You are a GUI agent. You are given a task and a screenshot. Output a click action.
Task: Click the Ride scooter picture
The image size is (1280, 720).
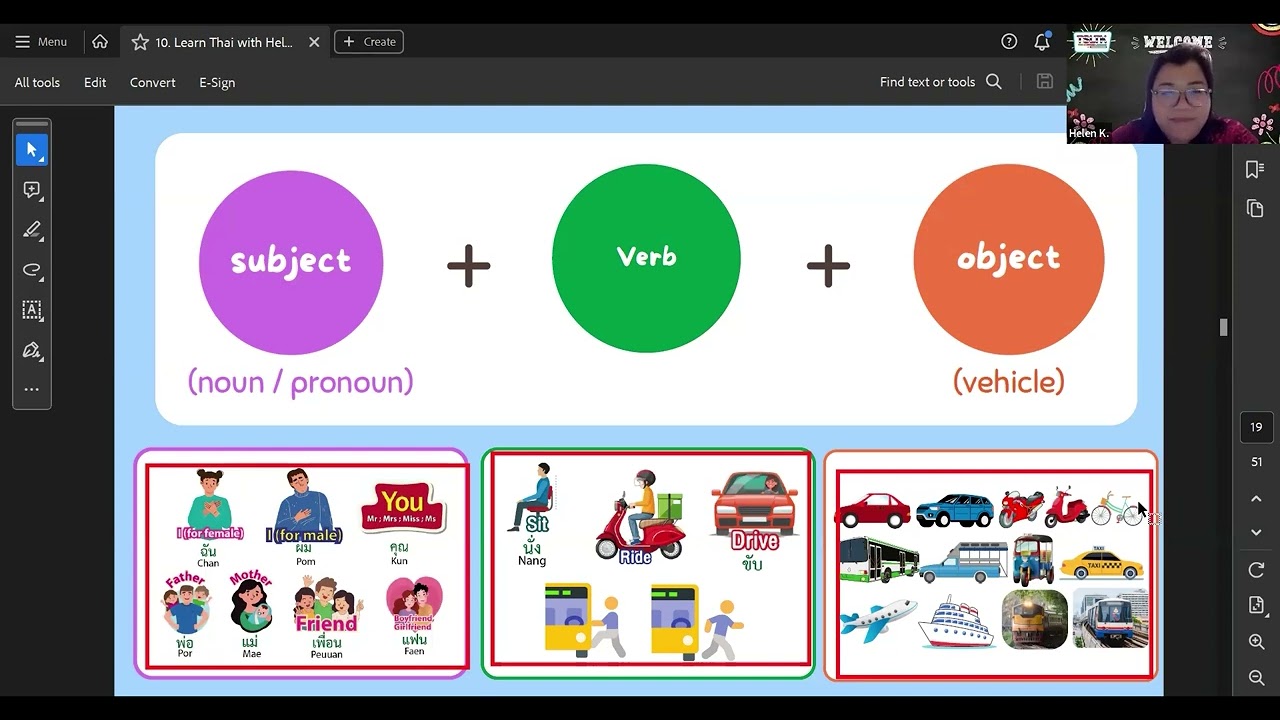[638, 517]
